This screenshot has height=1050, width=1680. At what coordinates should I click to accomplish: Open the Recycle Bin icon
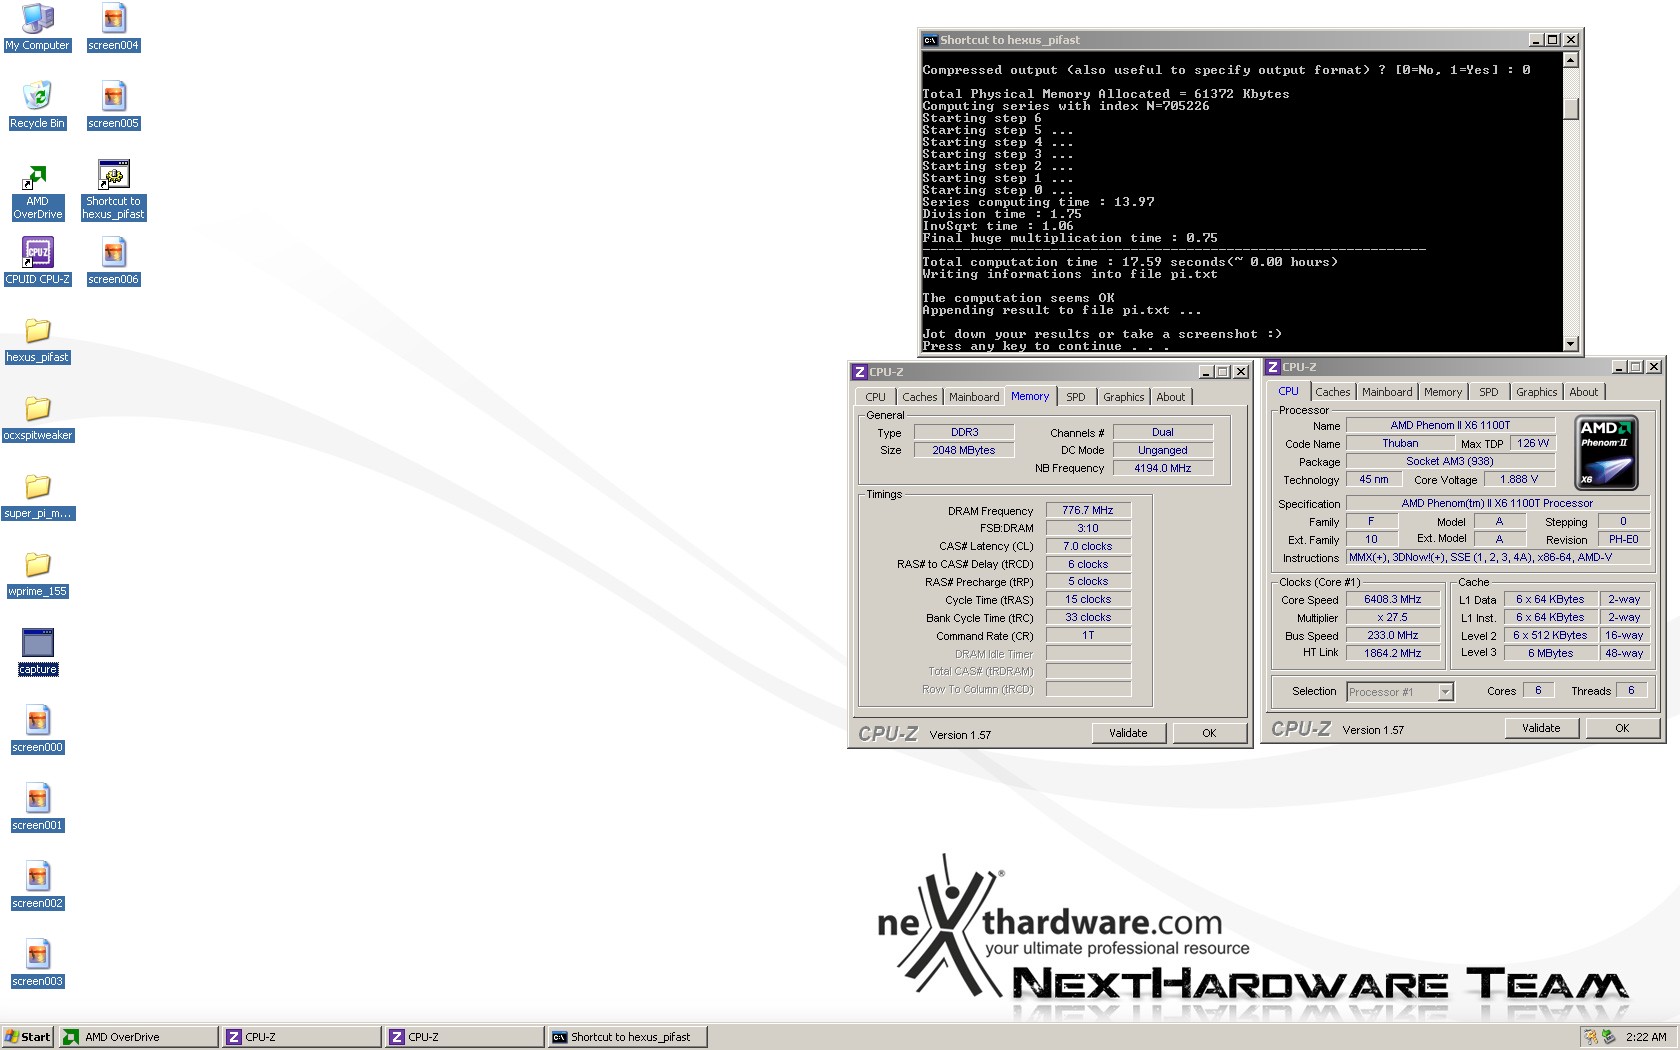point(37,105)
